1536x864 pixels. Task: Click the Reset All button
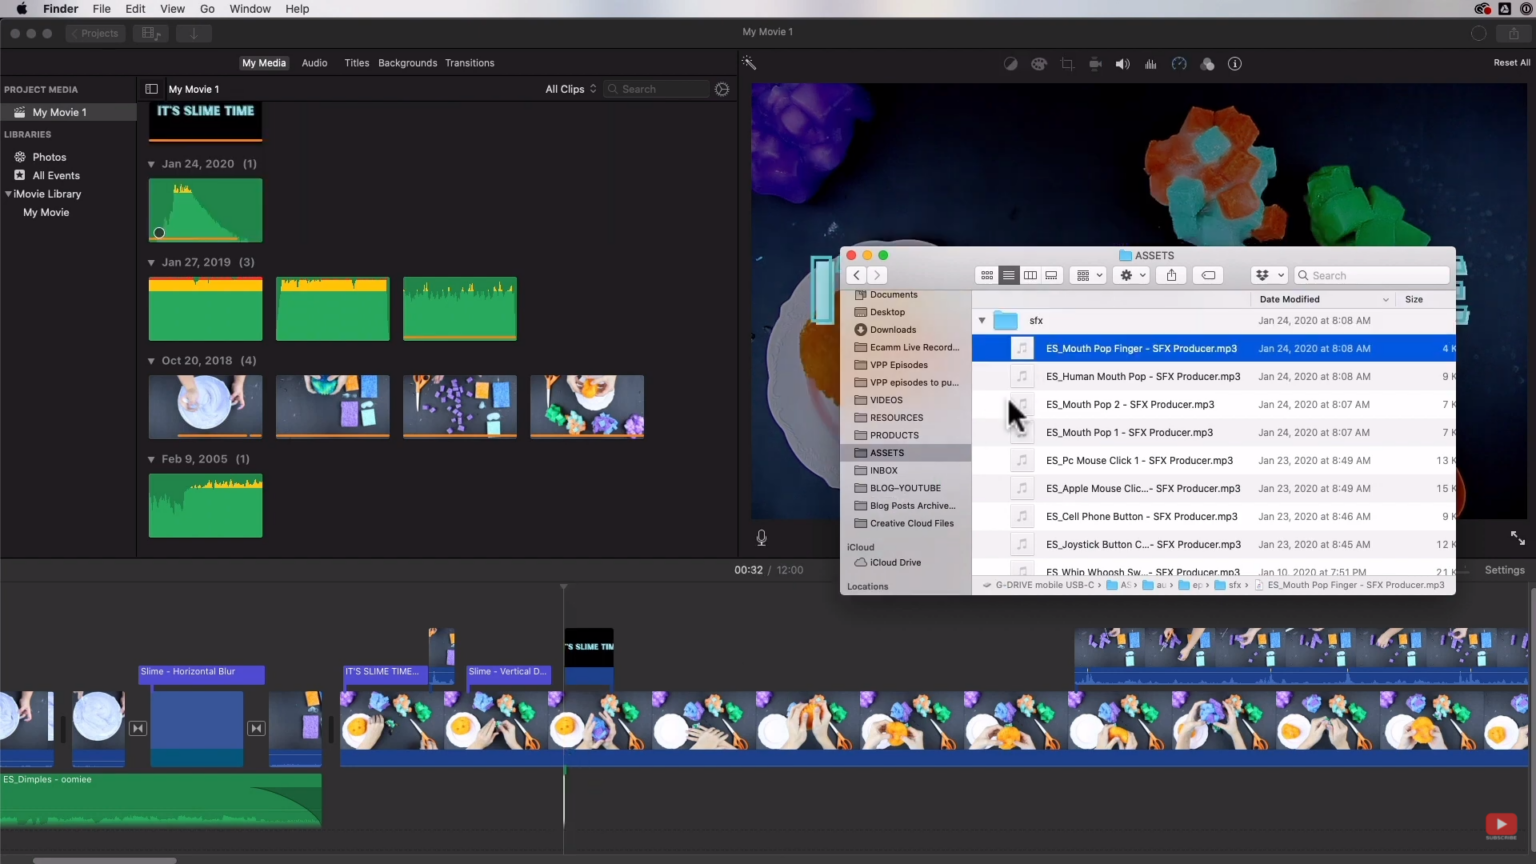click(x=1512, y=61)
